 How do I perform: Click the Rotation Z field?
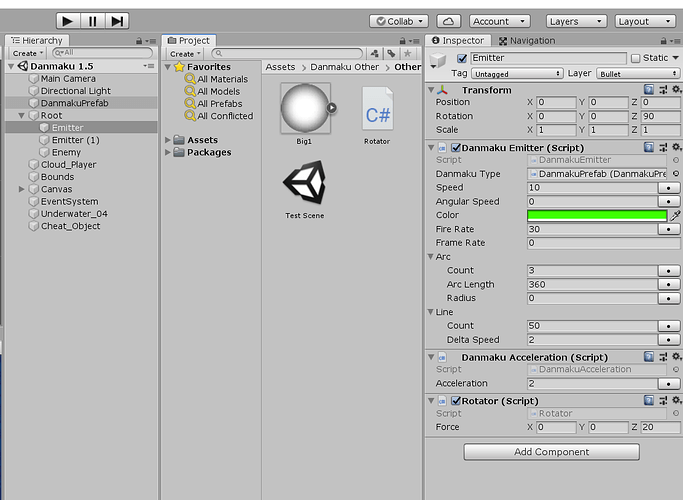coord(660,116)
